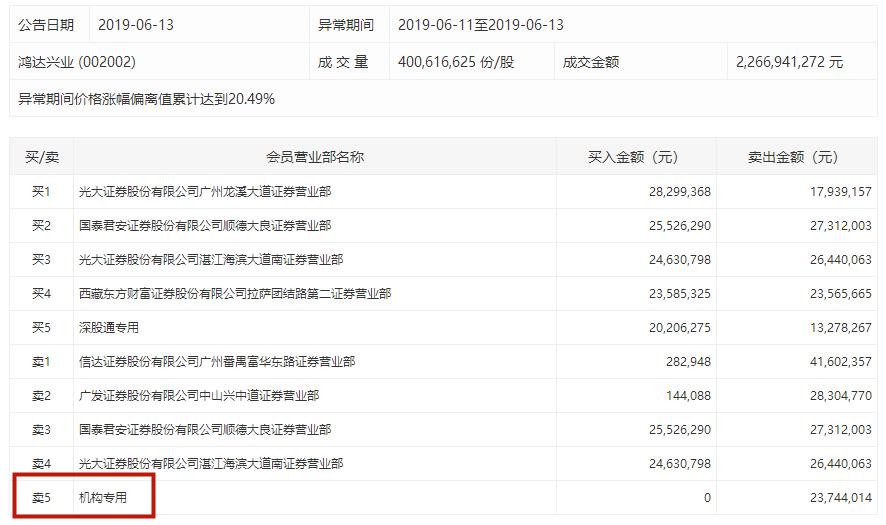The image size is (886, 525).
Task: Click the 会员营业部名称 column header
Action: click(x=315, y=157)
